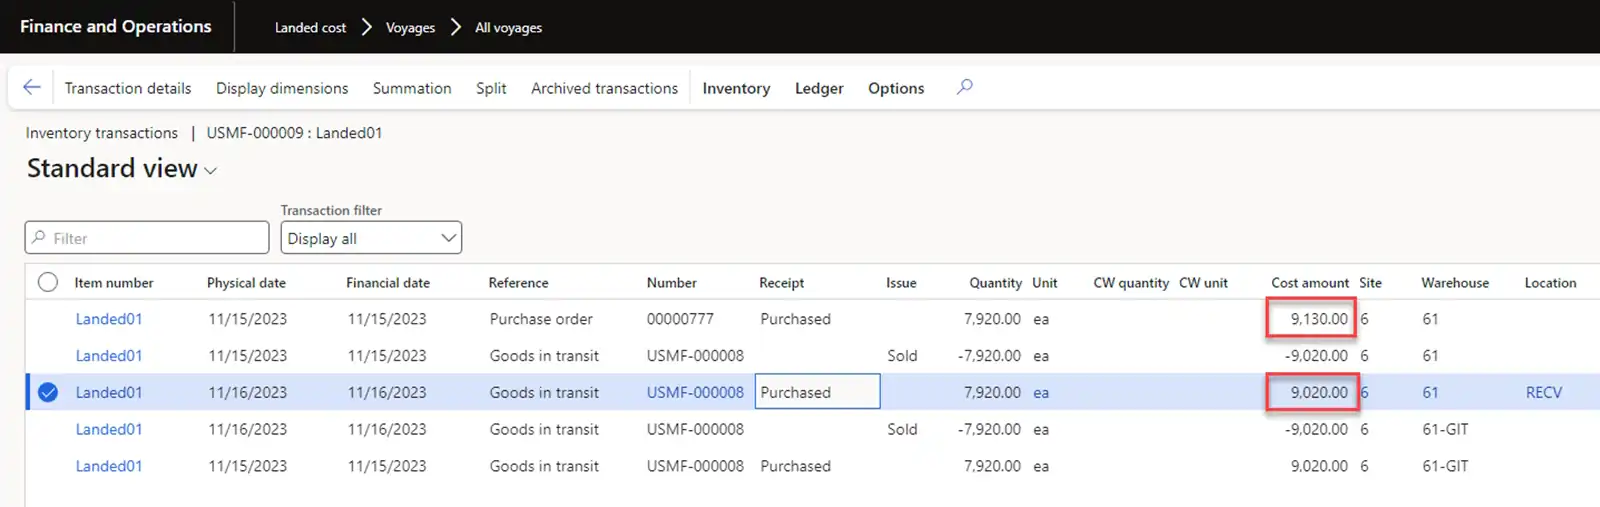Open the Ledger menu tab
This screenshot has height=507, width=1600.
pyautogui.click(x=819, y=88)
